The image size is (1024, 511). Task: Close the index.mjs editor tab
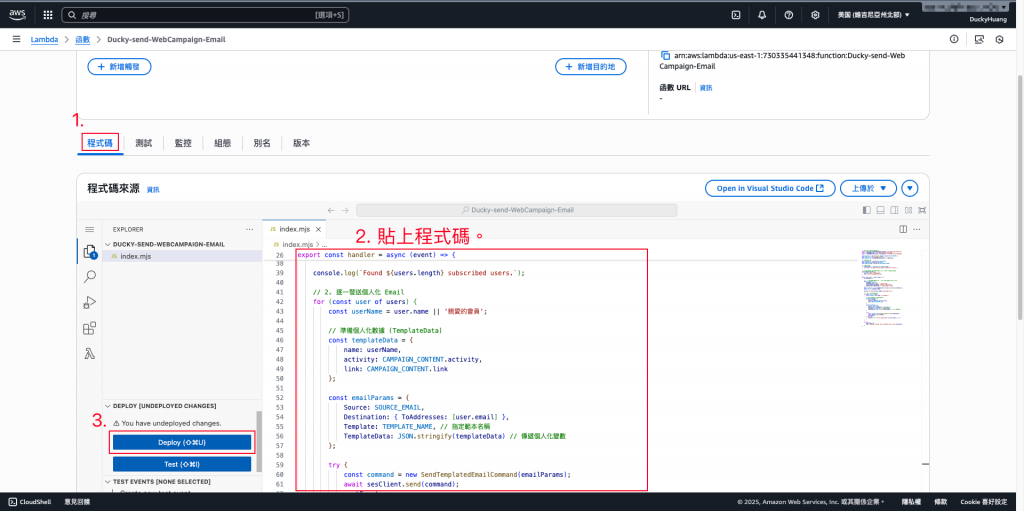[x=318, y=229]
